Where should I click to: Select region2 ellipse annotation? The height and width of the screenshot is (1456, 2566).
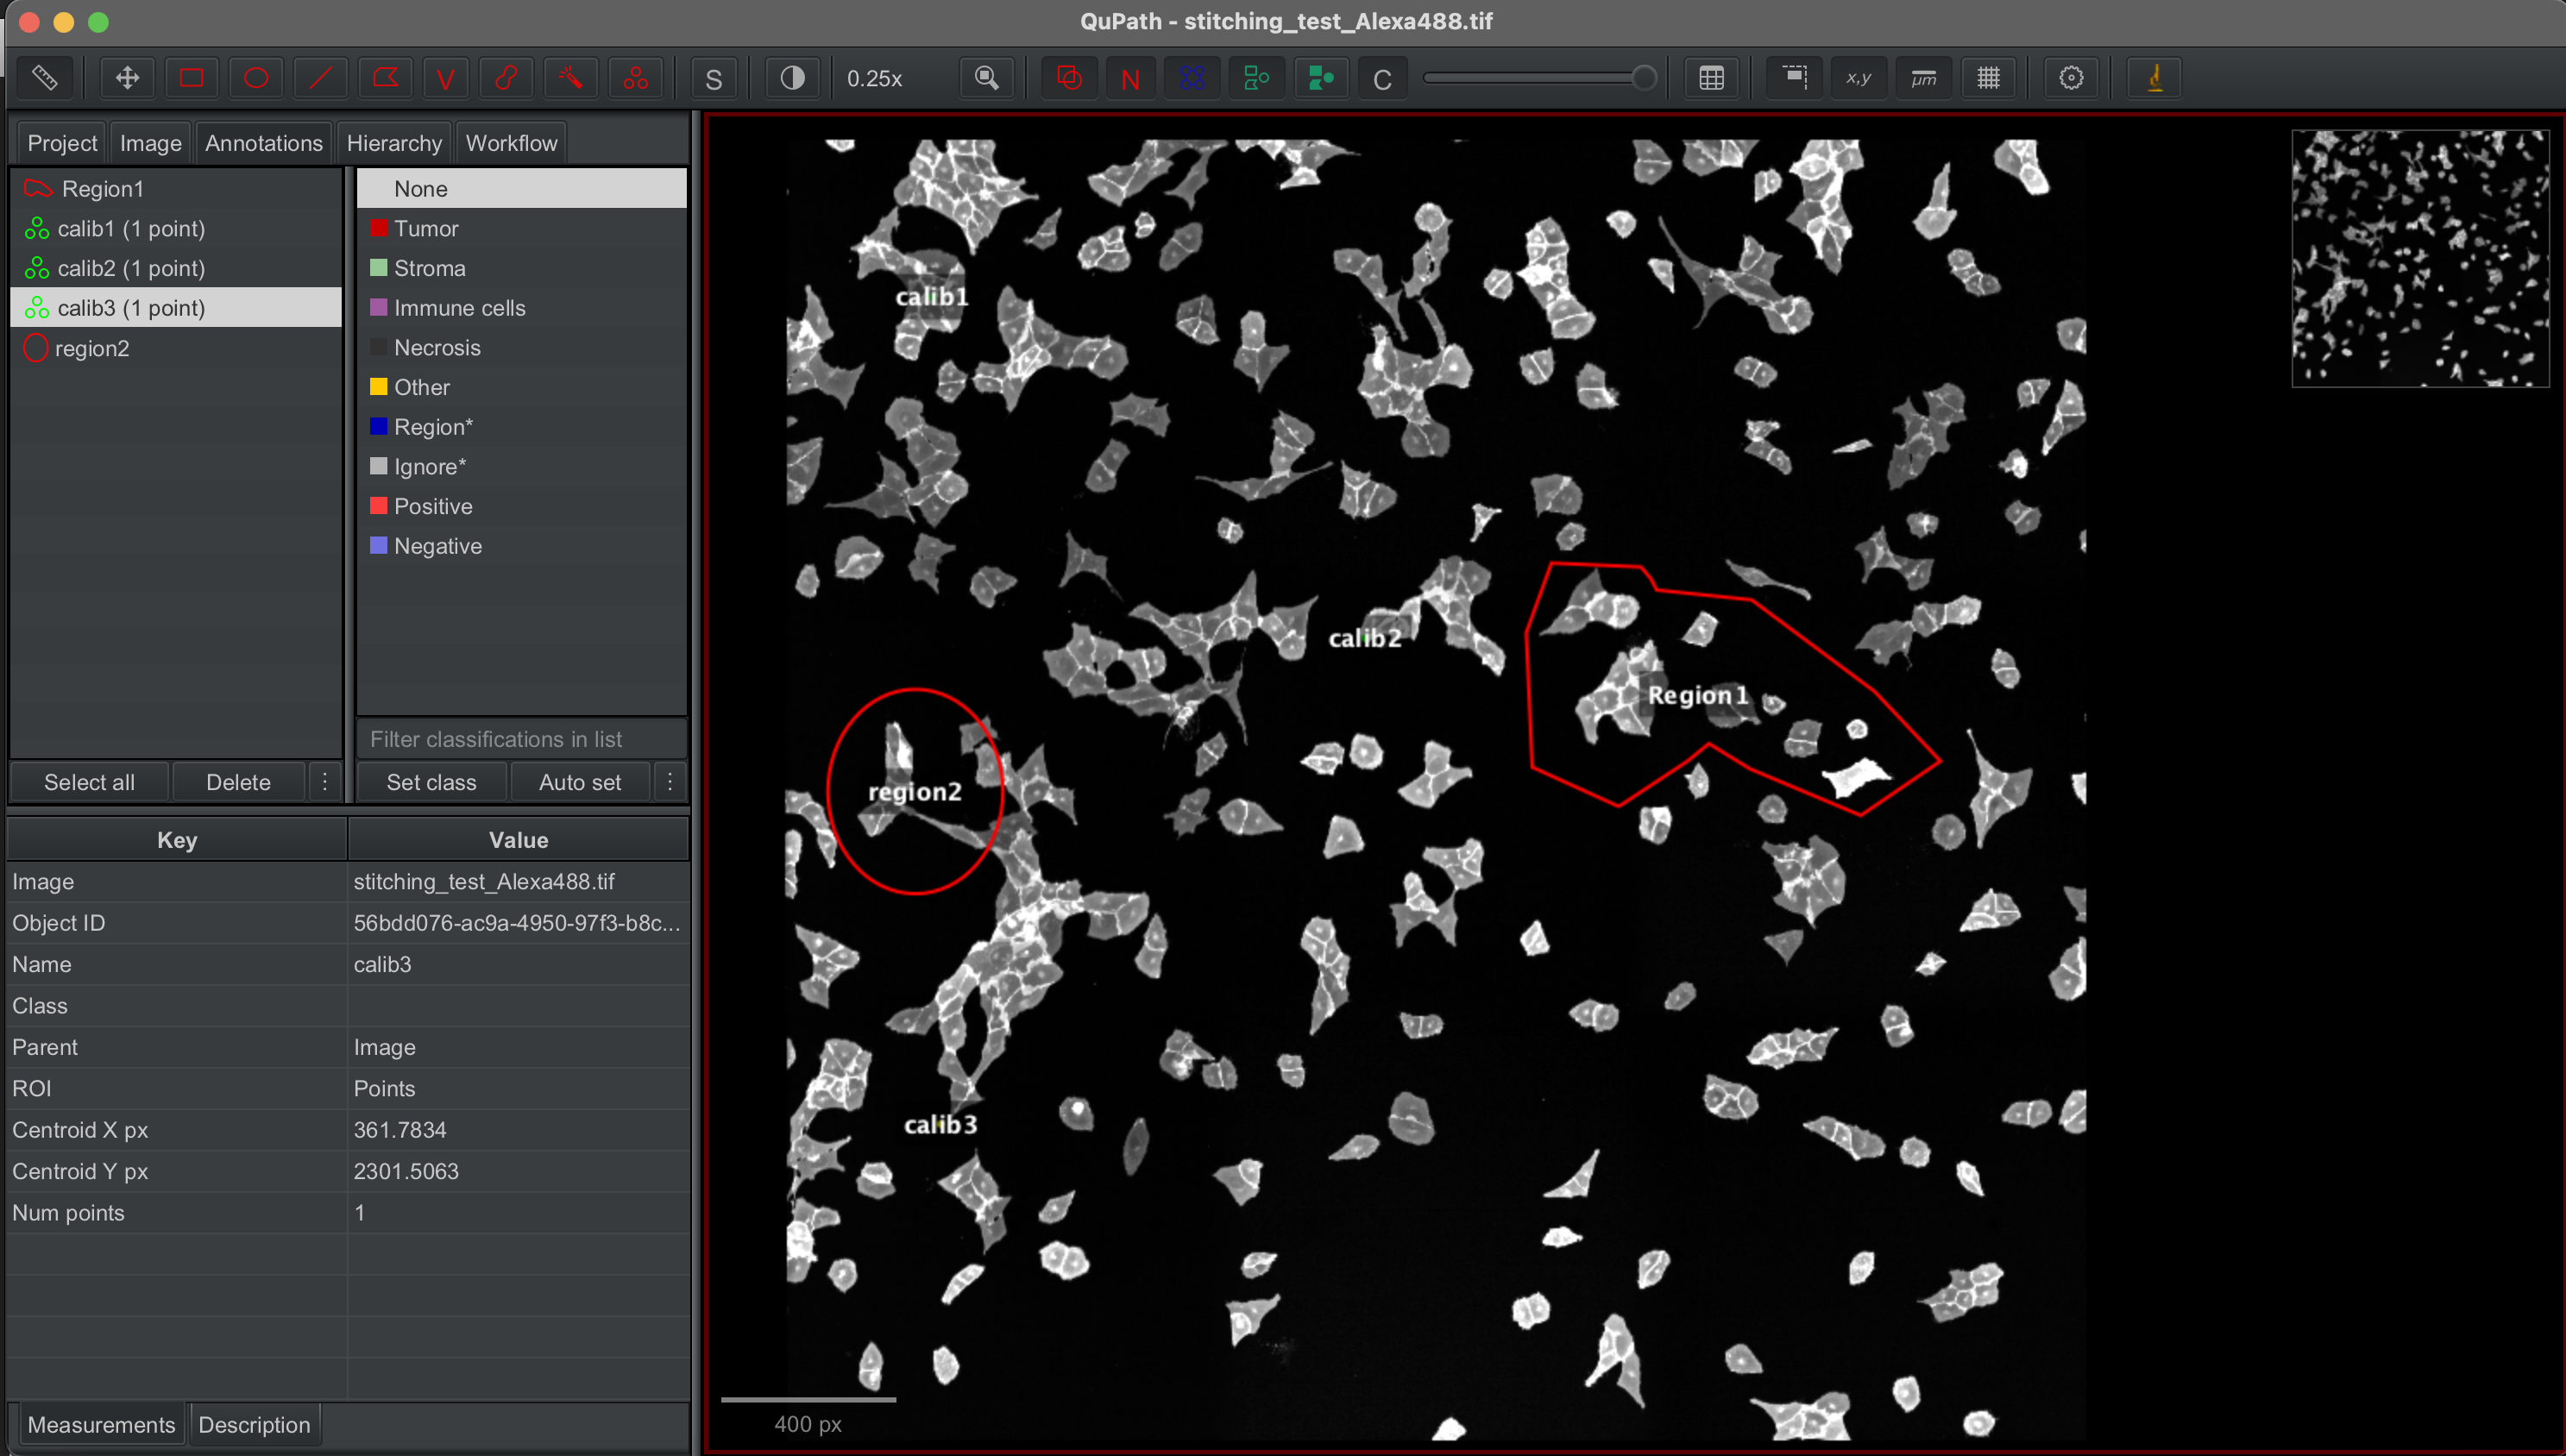click(x=176, y=348)
